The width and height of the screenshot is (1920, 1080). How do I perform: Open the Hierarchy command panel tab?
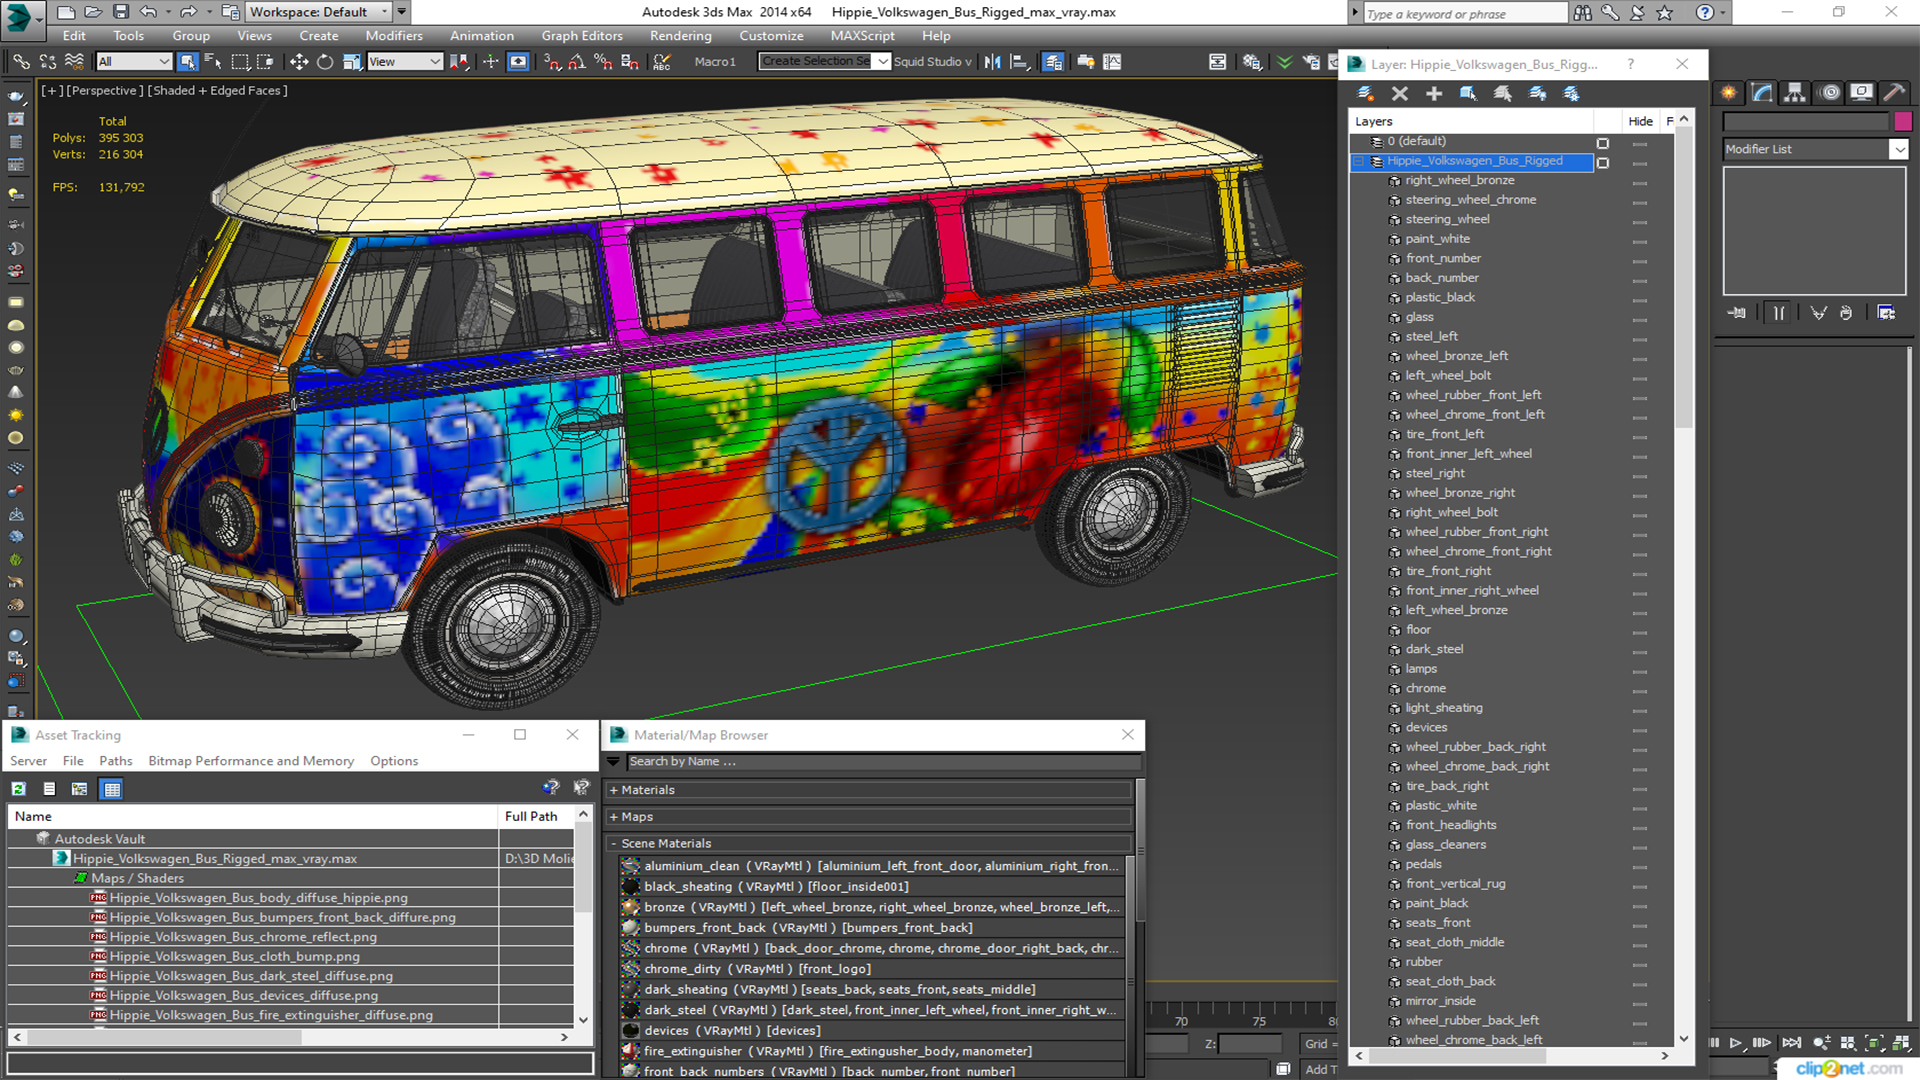click(x=1795, y=93)
